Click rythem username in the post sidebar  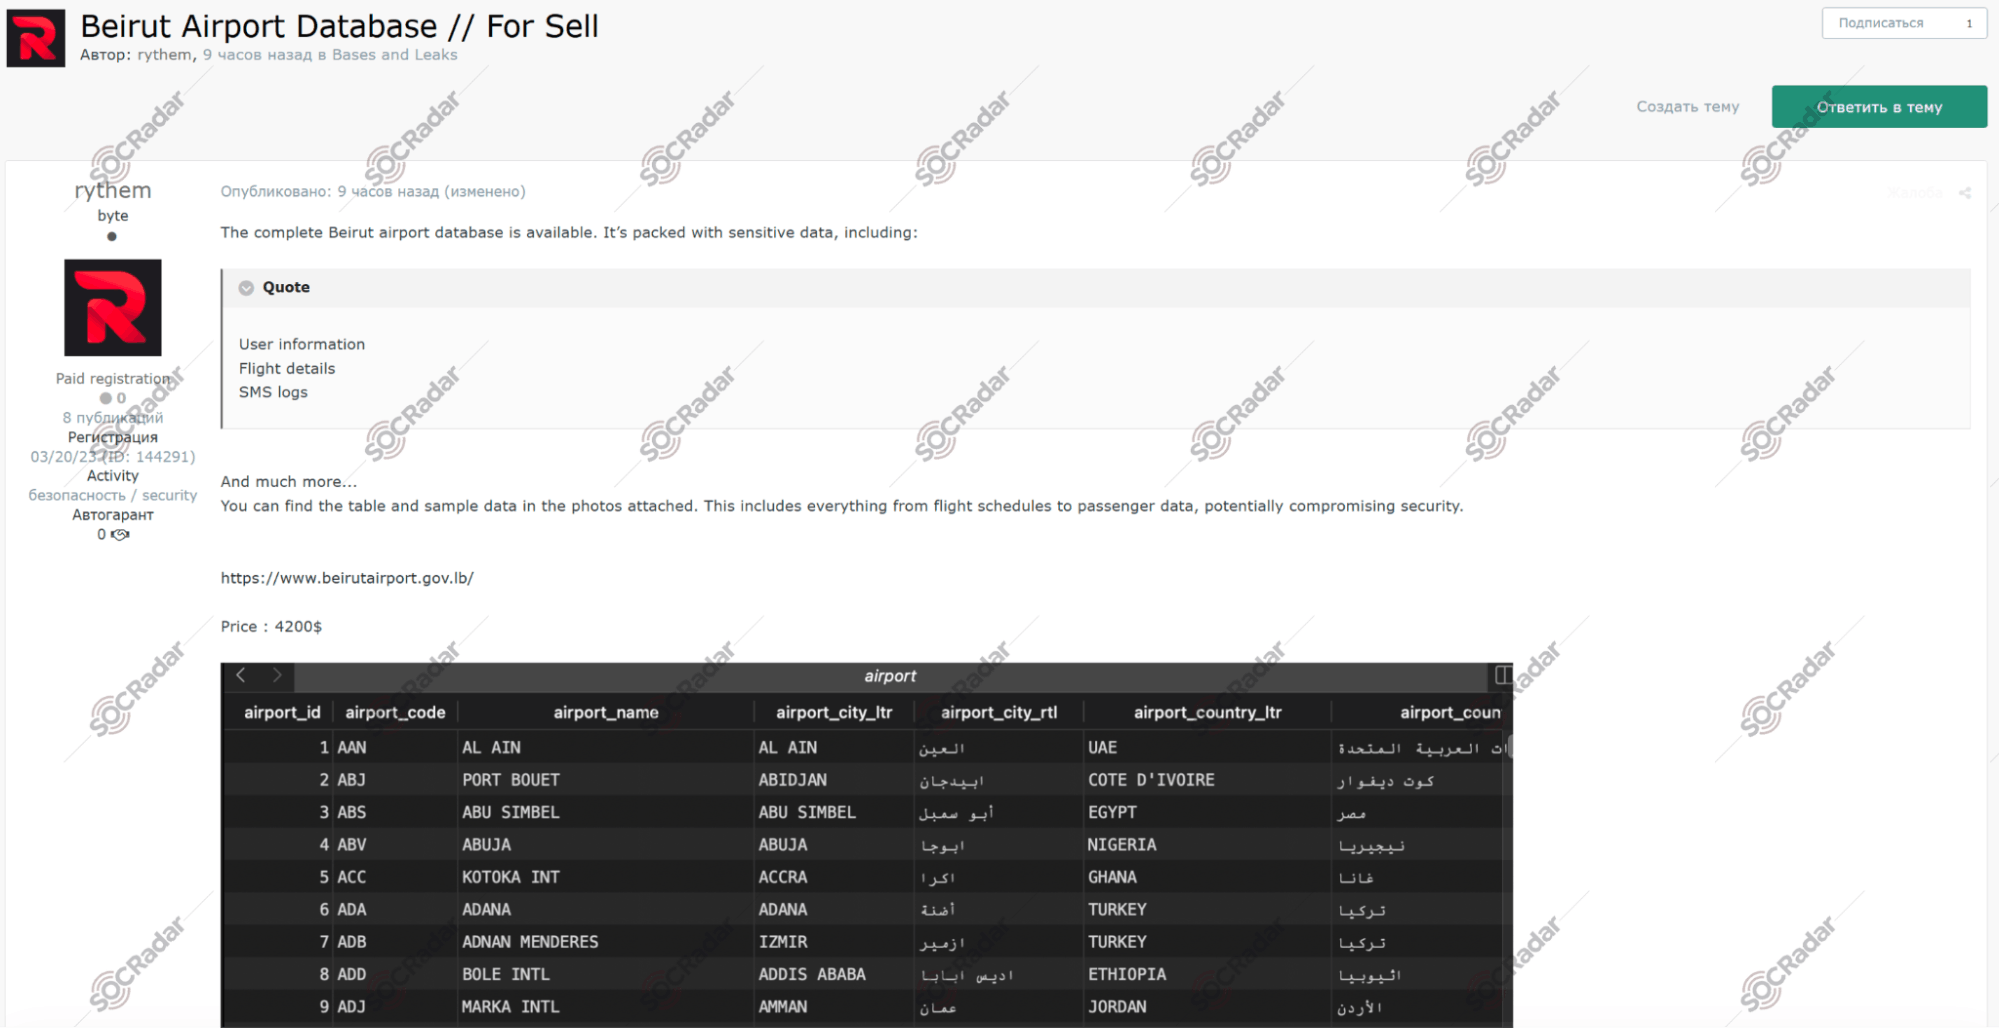(x=113, y=190)
